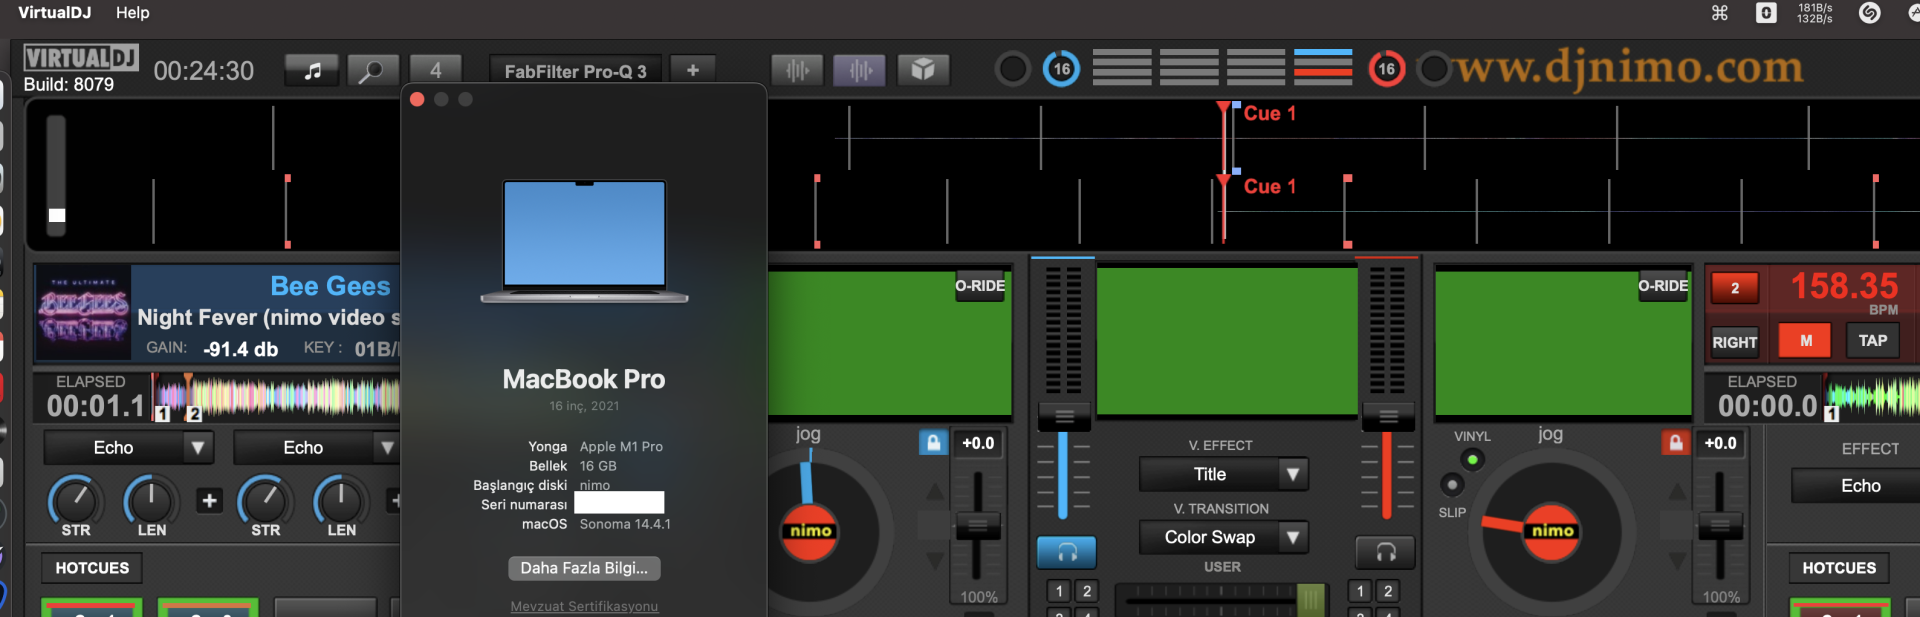Image resolution: width=1920 pixels, height=617 pixels.
Task: Click the blue lock icon on left deck
Action: [933, 443]
